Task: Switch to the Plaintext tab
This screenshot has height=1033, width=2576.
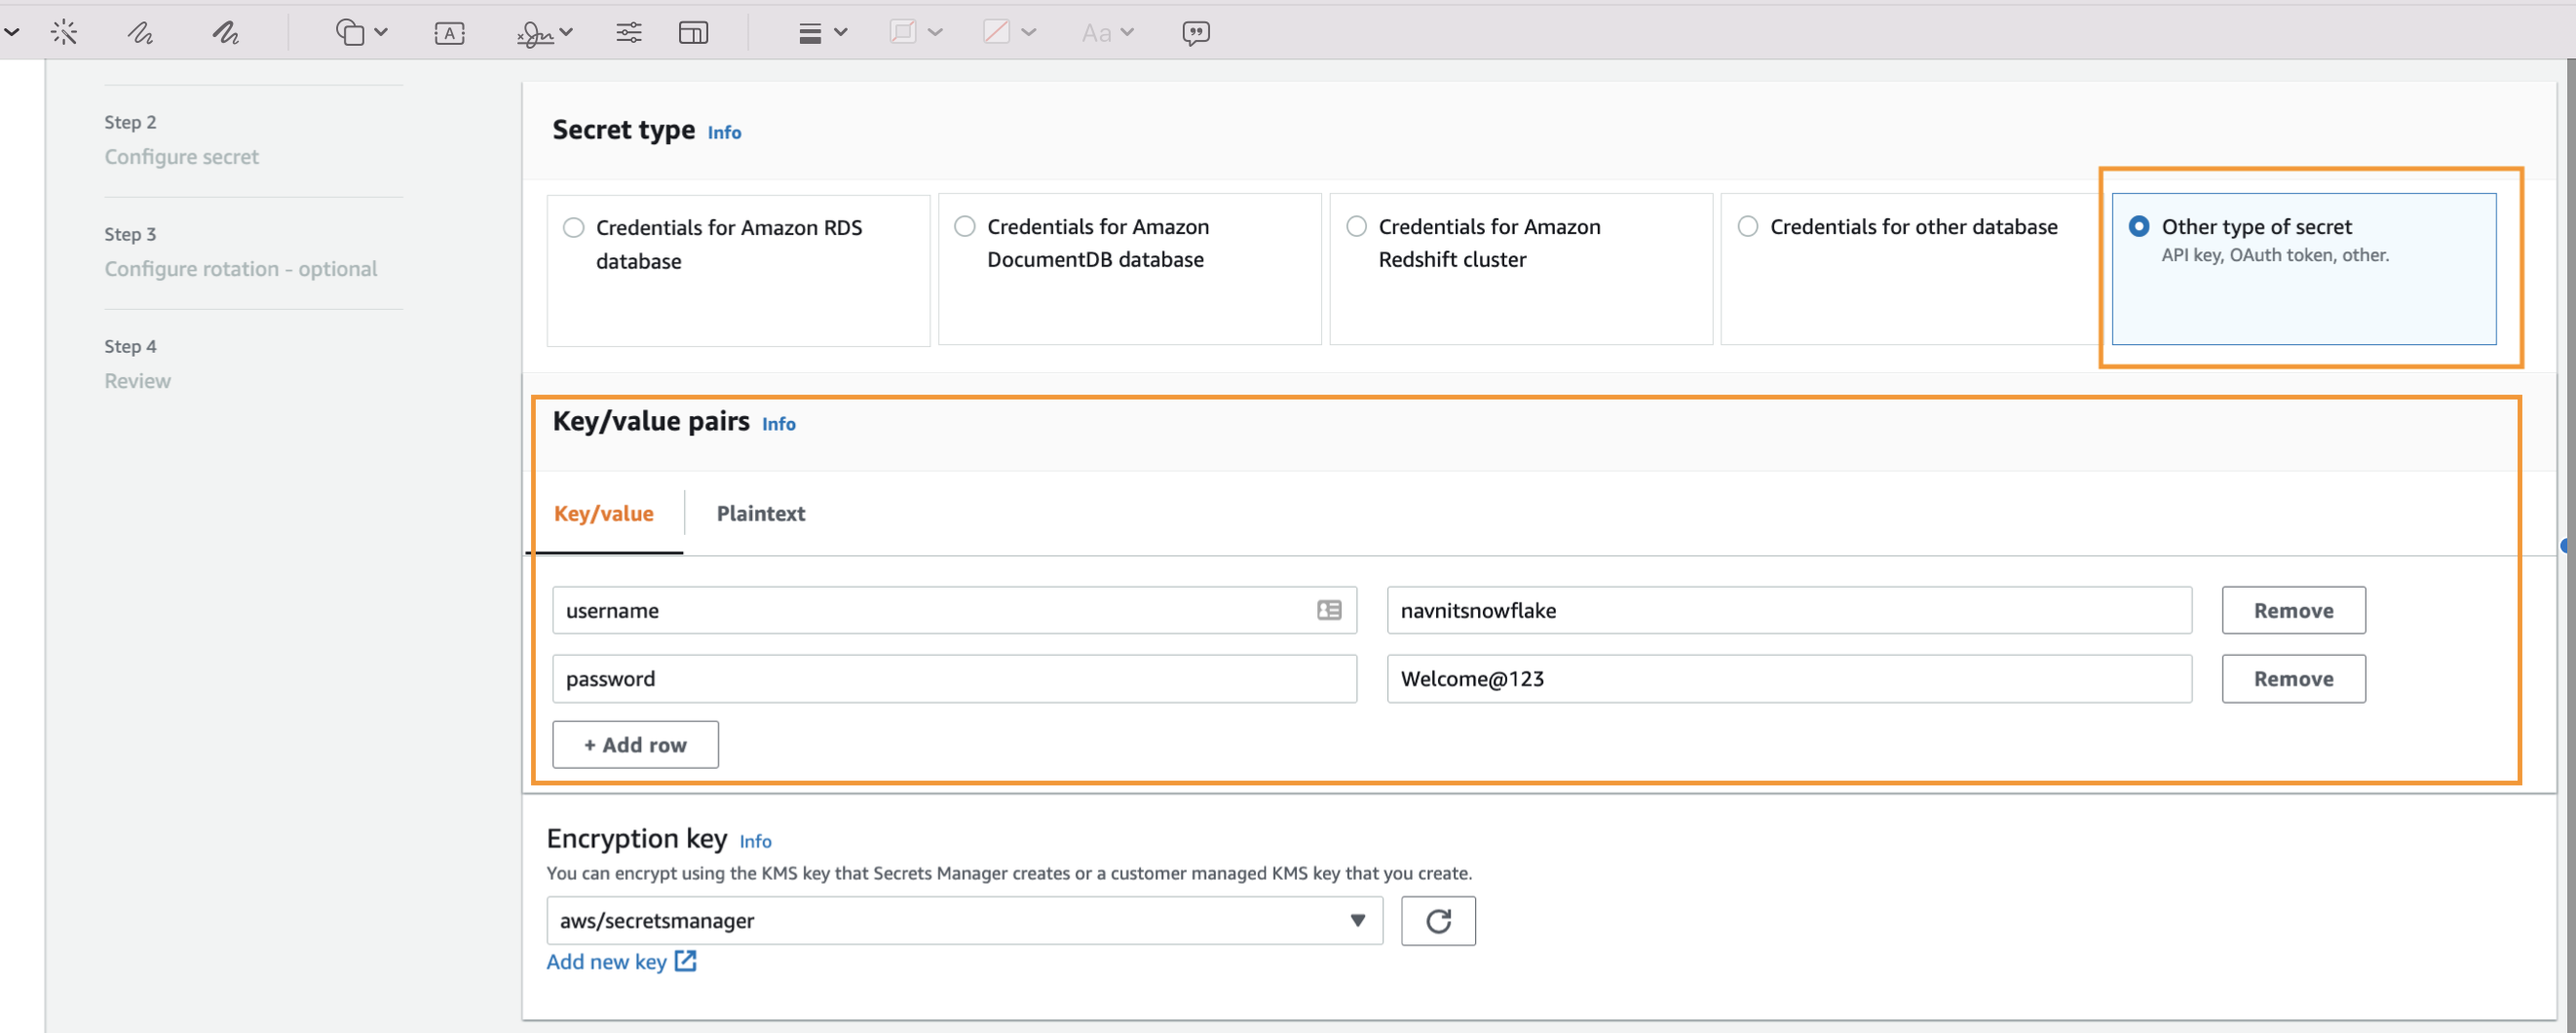Action: [761, 514]
